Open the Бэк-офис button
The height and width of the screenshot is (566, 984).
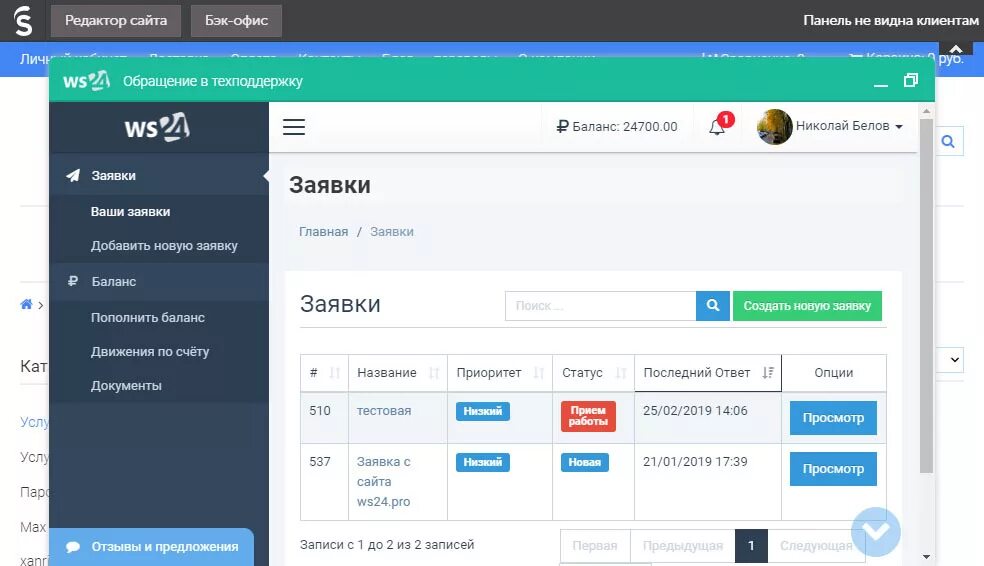236,21
